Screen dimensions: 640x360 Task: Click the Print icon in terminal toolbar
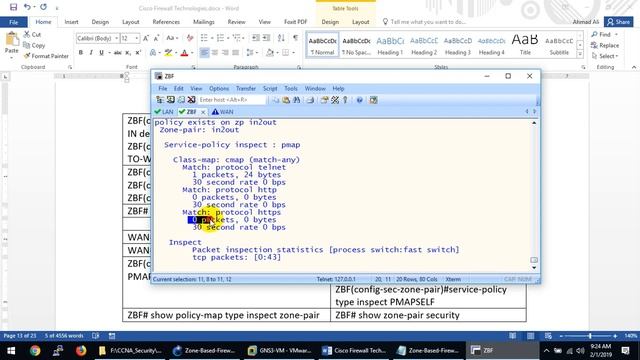coord(310,100)
